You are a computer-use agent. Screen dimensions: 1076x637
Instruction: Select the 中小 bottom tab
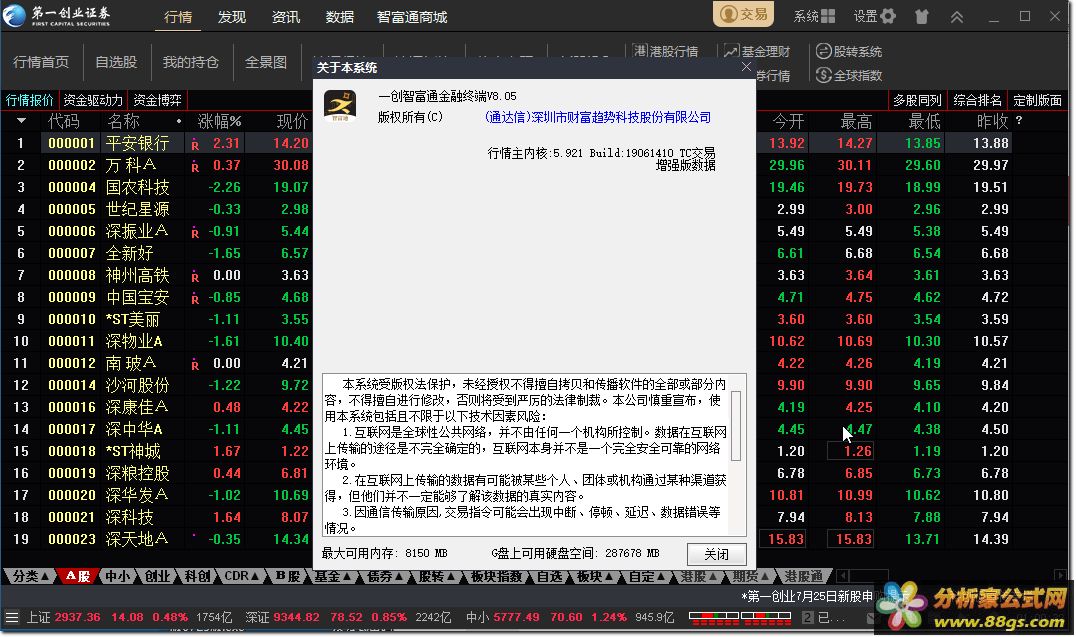(x=117, y=576)
